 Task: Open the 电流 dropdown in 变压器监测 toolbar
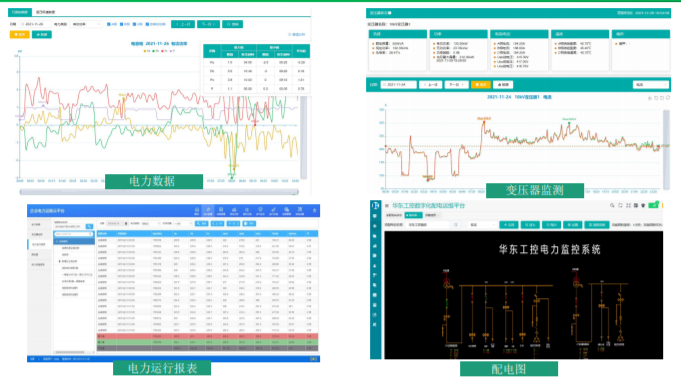tap(651, 85)
